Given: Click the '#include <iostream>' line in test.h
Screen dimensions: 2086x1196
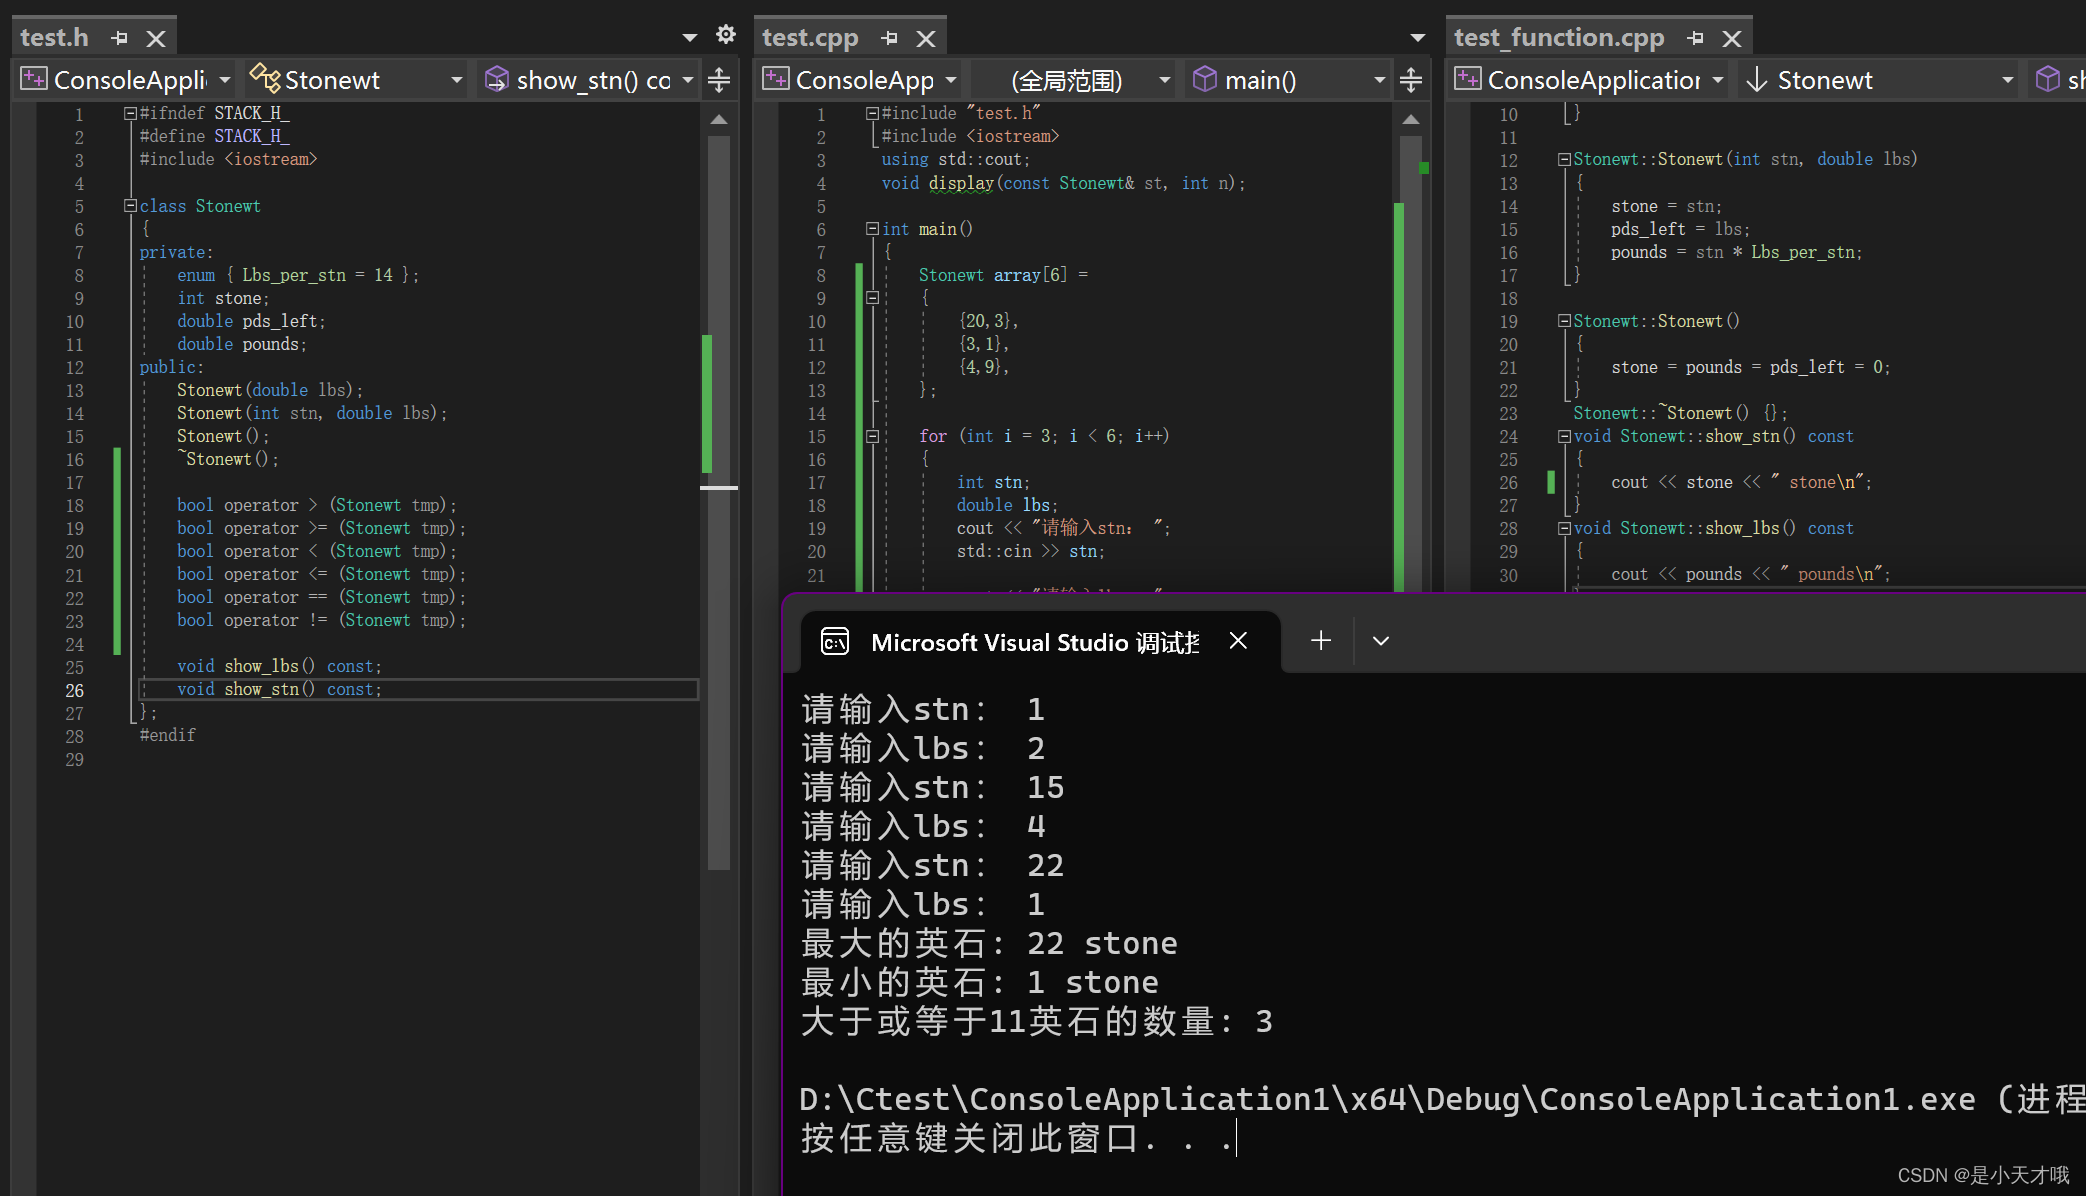Looking at the screenshot, I should [228, 160].
